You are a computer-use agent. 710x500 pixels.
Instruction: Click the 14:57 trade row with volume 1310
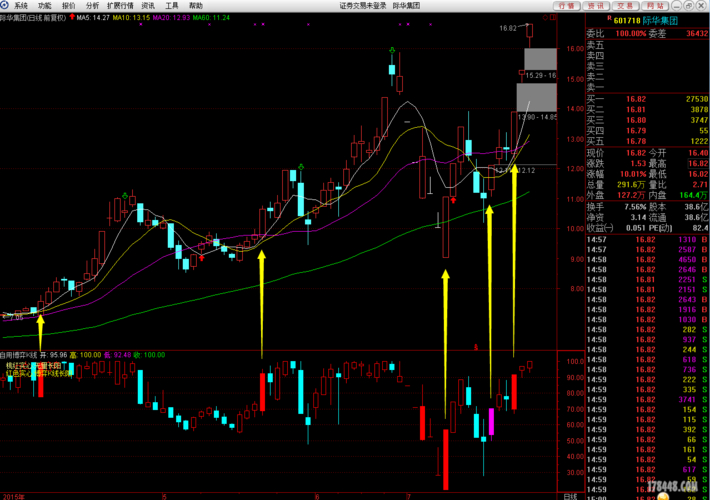click(648, 240)
